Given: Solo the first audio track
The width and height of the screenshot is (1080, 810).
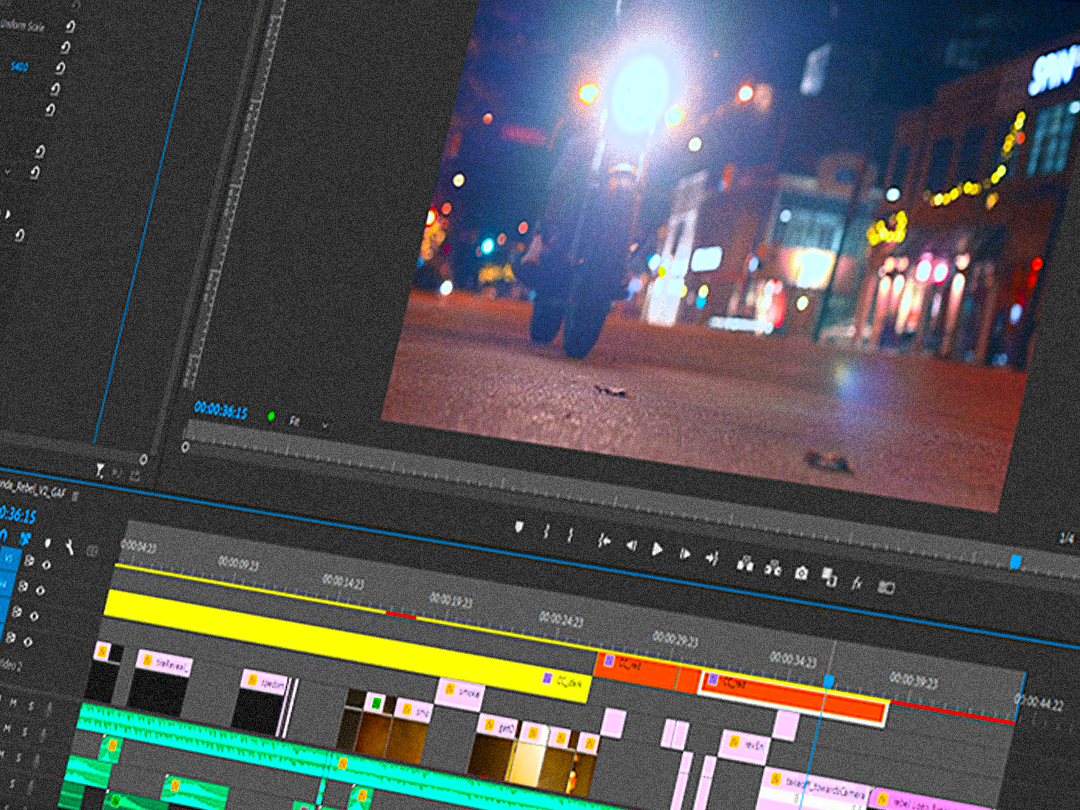Looking at the screenshot, I should (x=31, y=705).
